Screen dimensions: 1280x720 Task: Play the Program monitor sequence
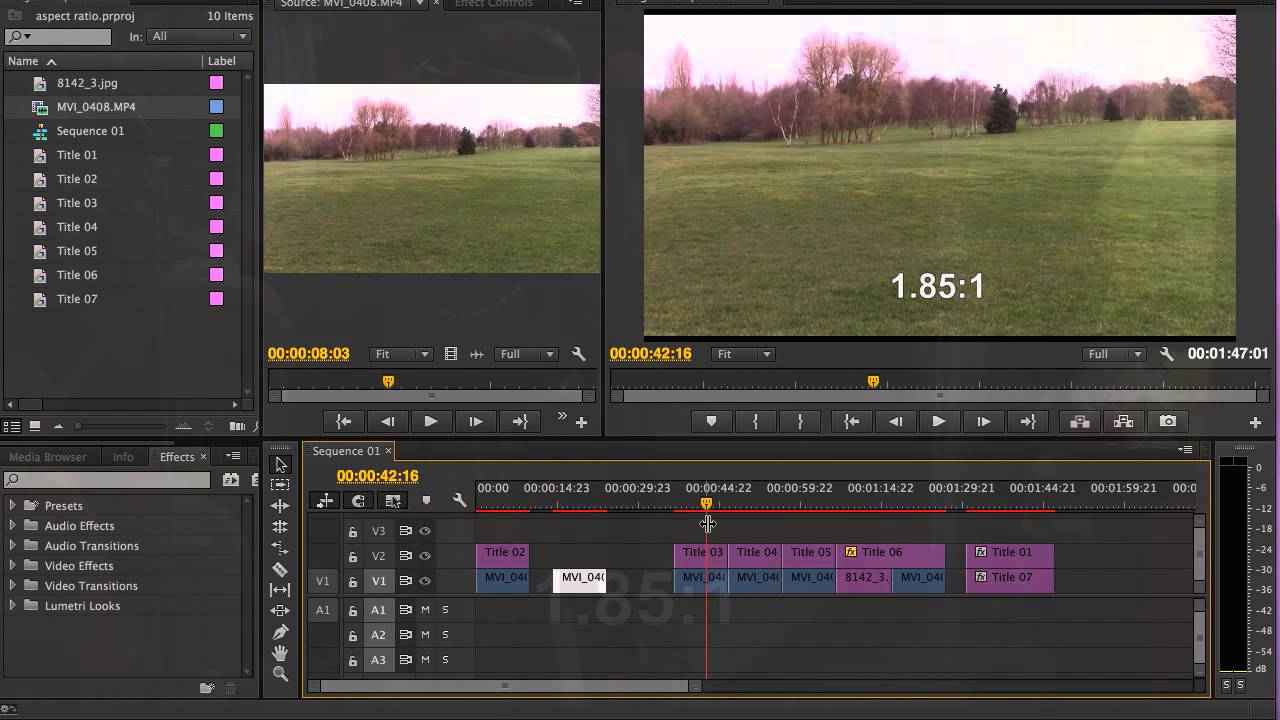coord(938,422)
